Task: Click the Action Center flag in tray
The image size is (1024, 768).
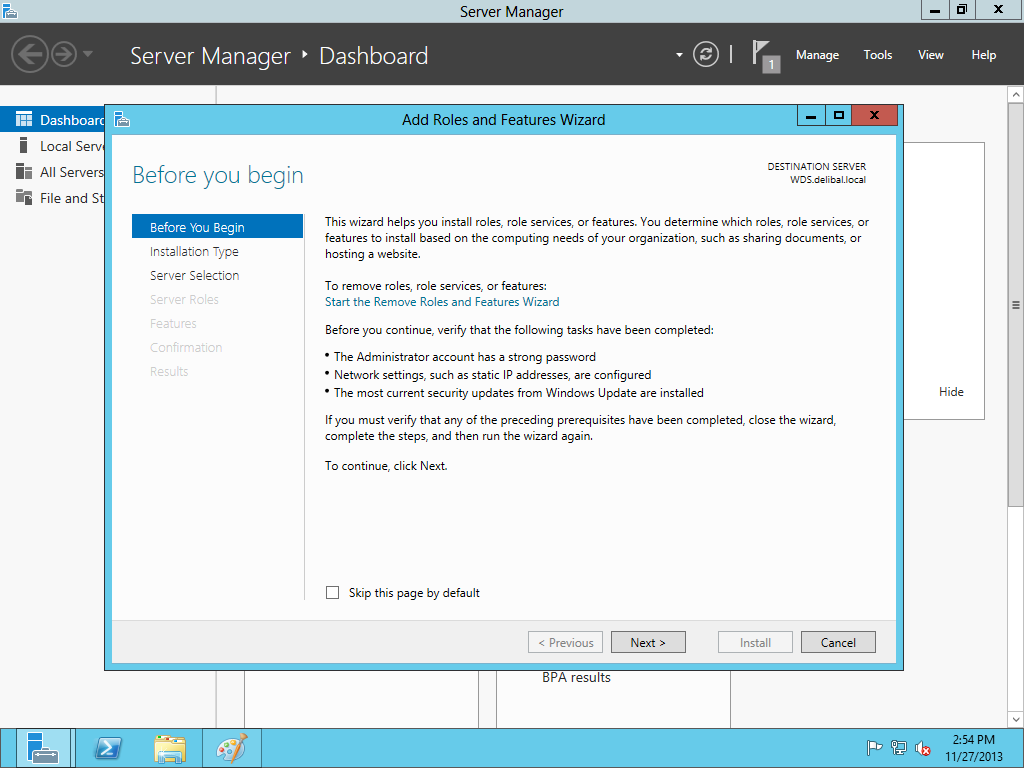Action: 874,748
